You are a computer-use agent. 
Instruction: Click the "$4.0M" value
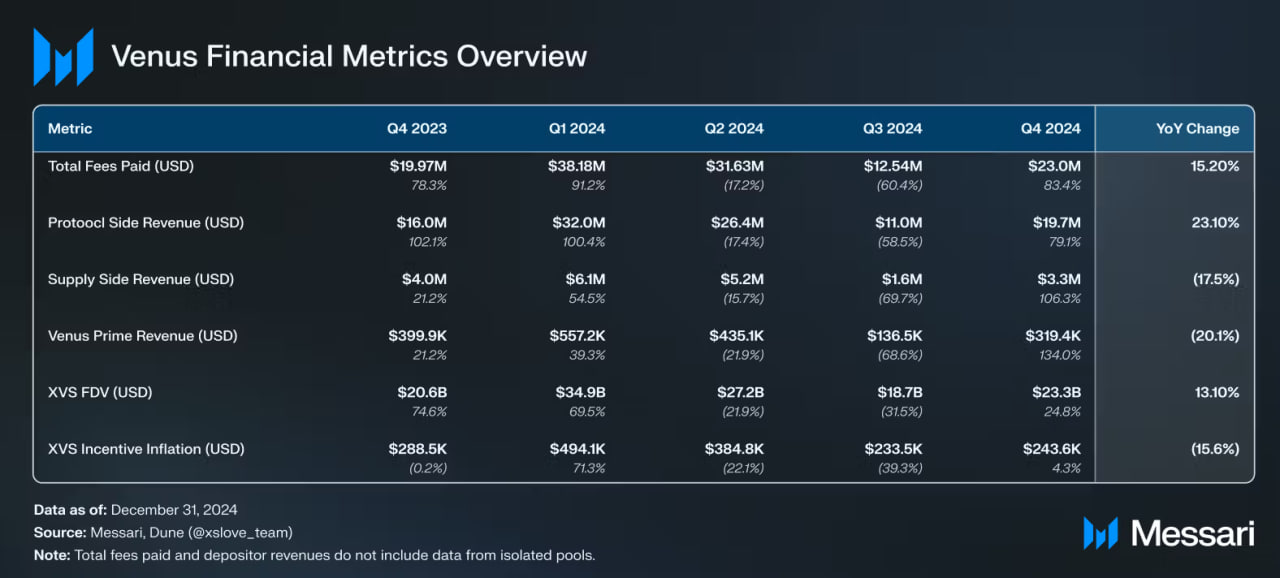(x=425, y=279)
